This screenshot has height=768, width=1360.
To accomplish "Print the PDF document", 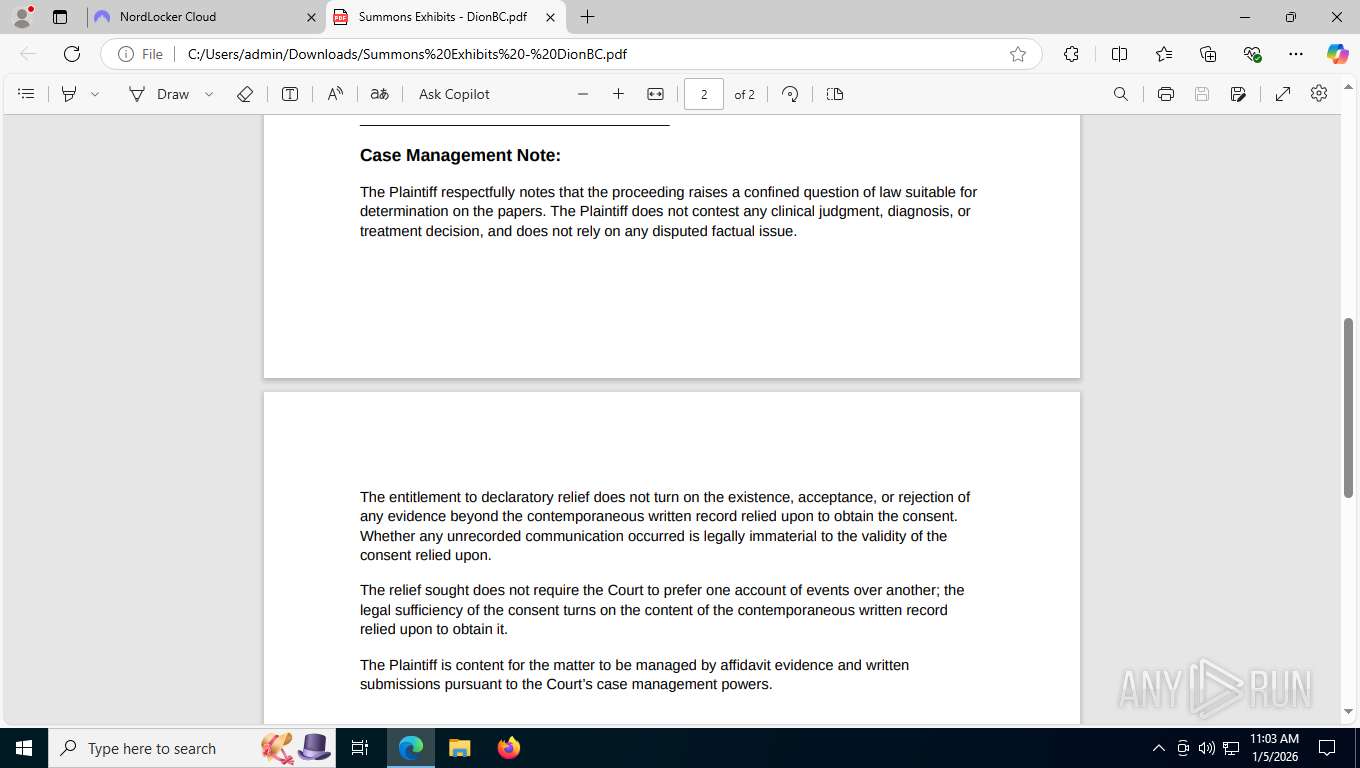I will (1165, 94).
